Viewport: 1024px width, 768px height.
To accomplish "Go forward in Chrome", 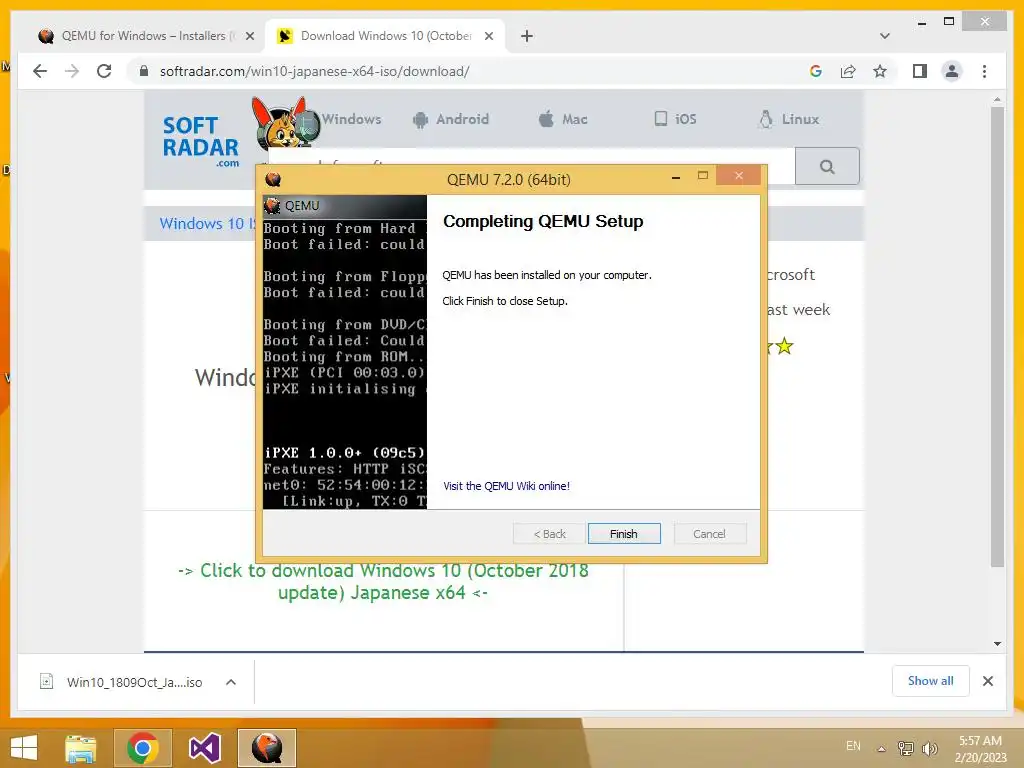I will pyautogui.click(x=72, y=71).
